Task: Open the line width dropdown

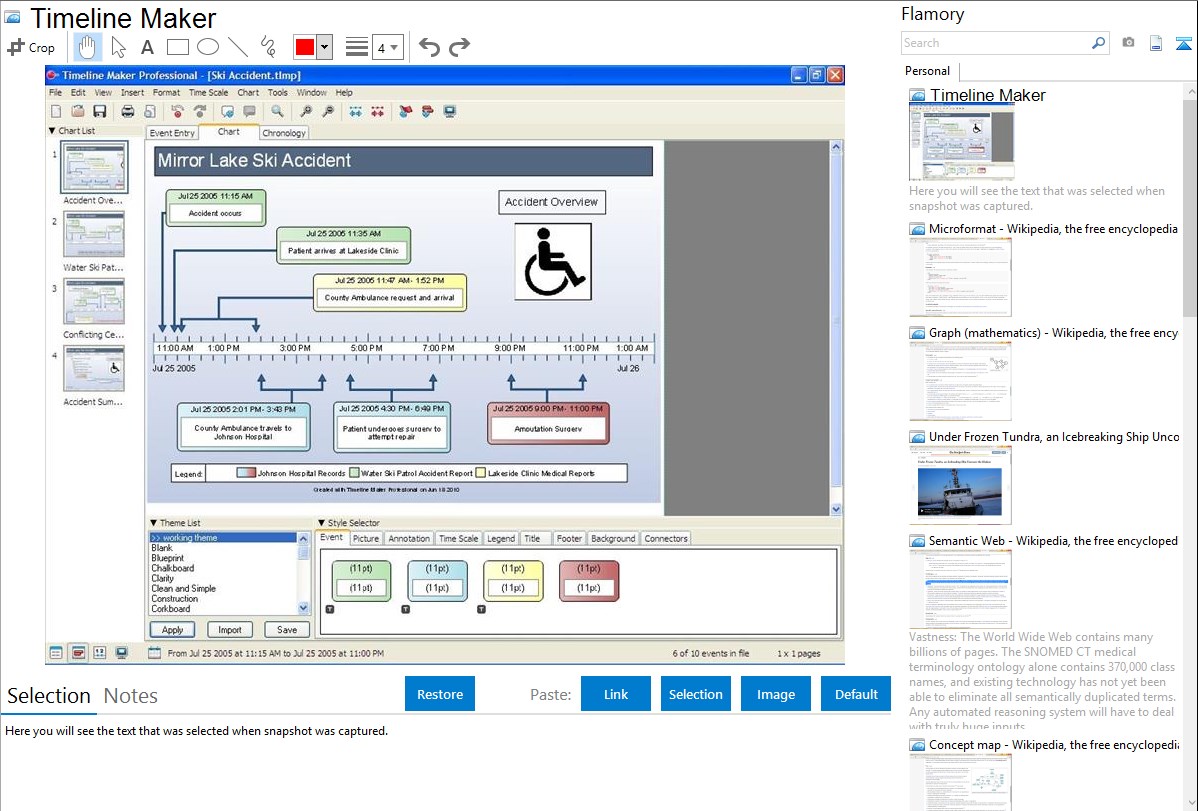Action: tap(387, 47)
